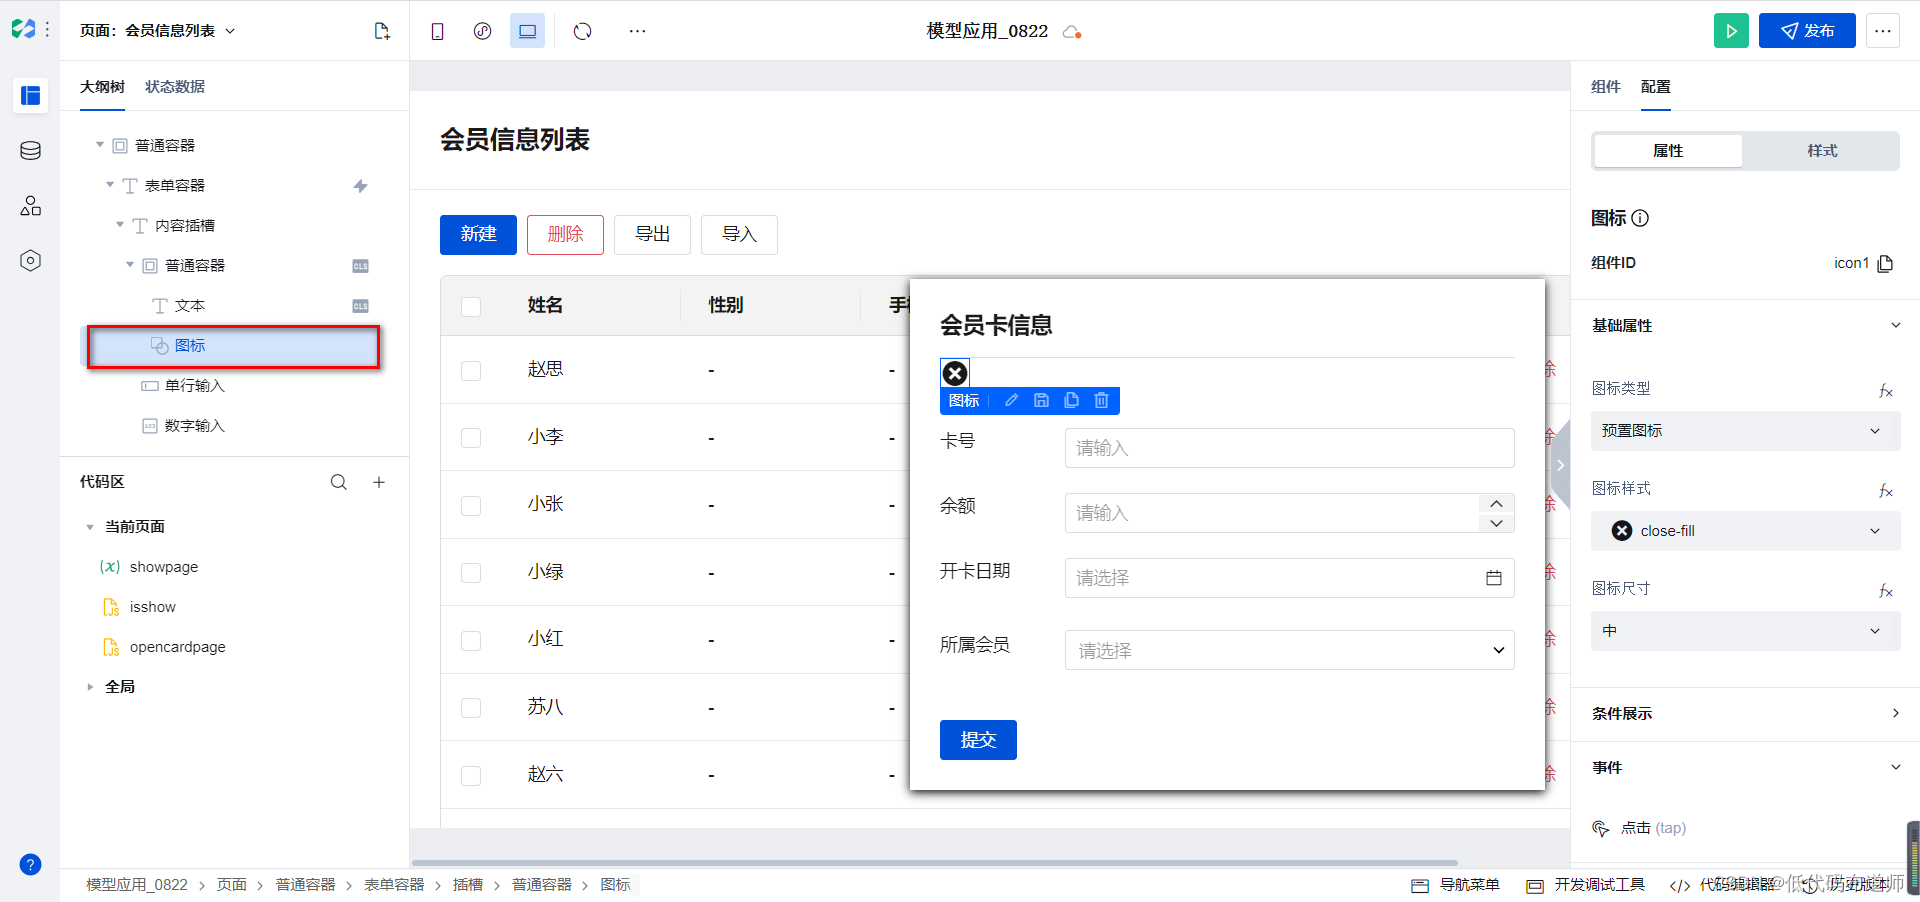
Task: Click the new page icon
Action: pyautogui.click(x=382, y=31)
